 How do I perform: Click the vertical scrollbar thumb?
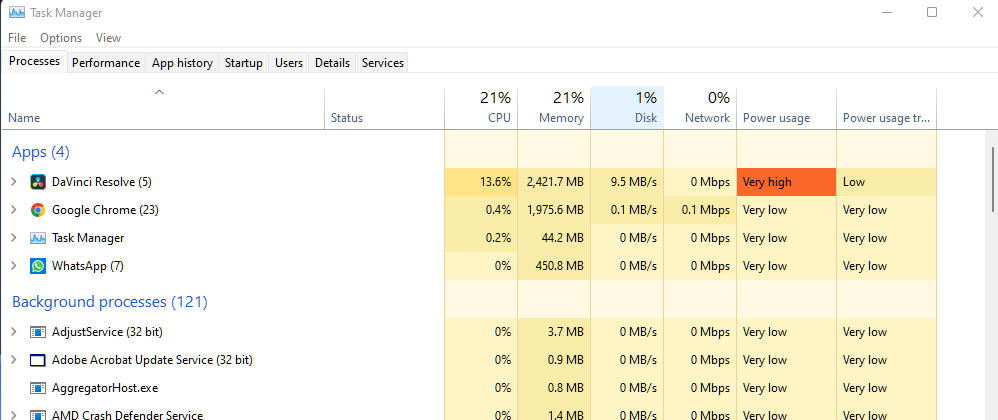[x=994, y=178]
